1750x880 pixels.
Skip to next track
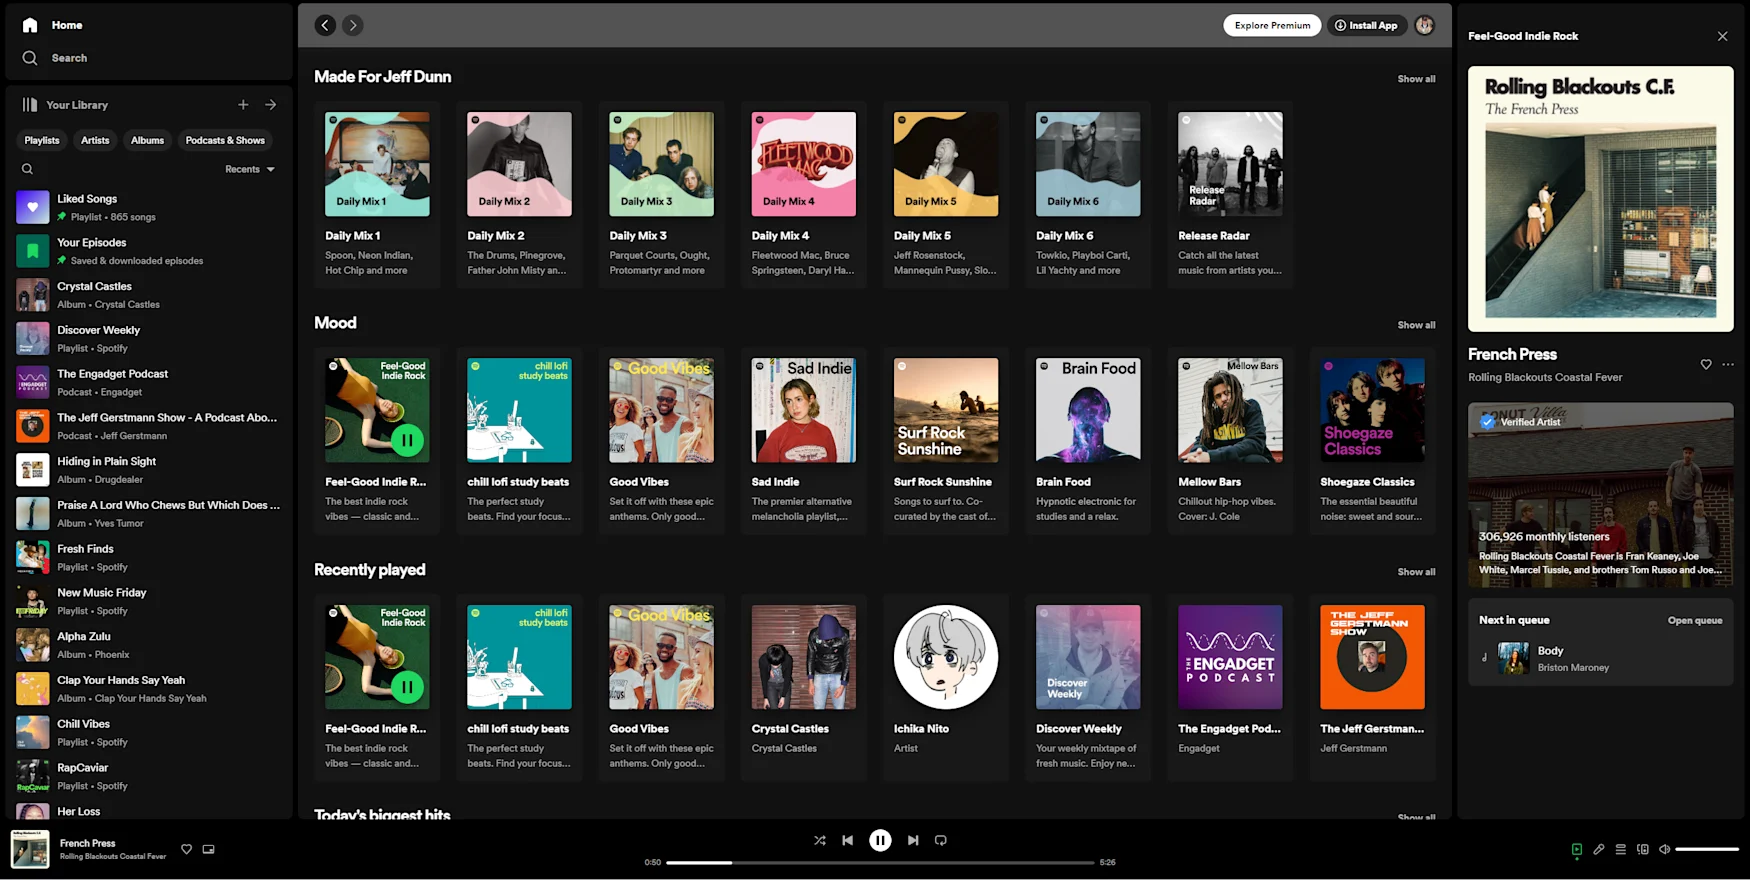[x=913, y=840]
